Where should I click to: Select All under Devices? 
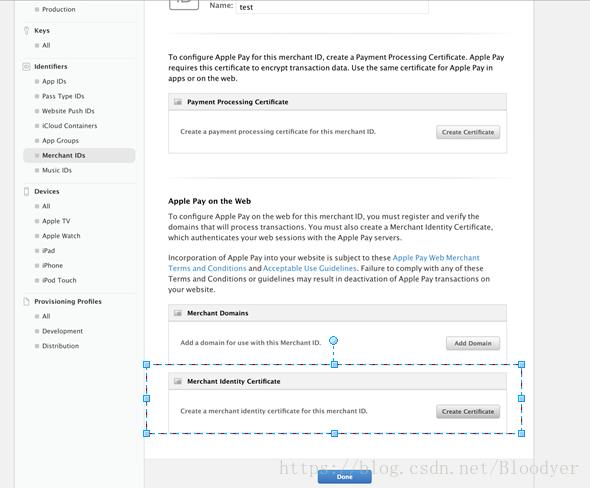(46, 206)
